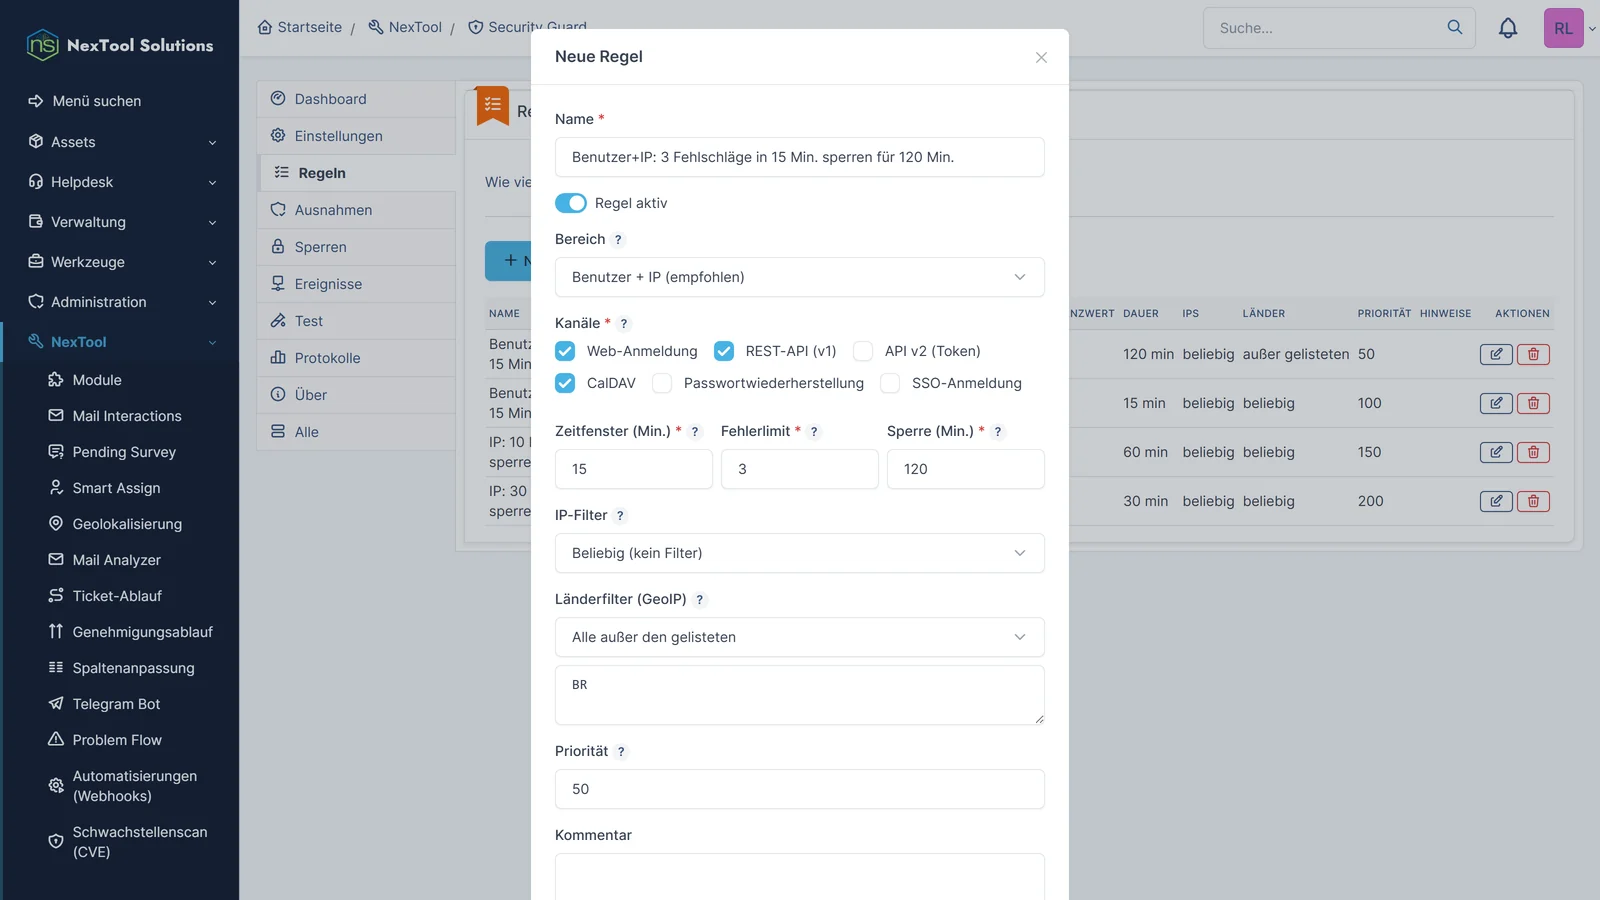1600x900 pixels.
Task: Open the RL user avatar menu
Action: pos(1563,28)
